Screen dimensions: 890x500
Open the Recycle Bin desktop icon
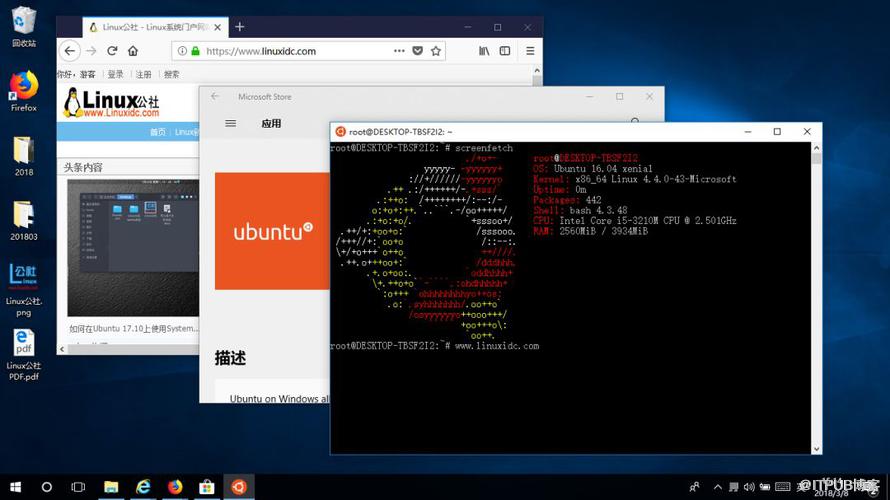23,26
